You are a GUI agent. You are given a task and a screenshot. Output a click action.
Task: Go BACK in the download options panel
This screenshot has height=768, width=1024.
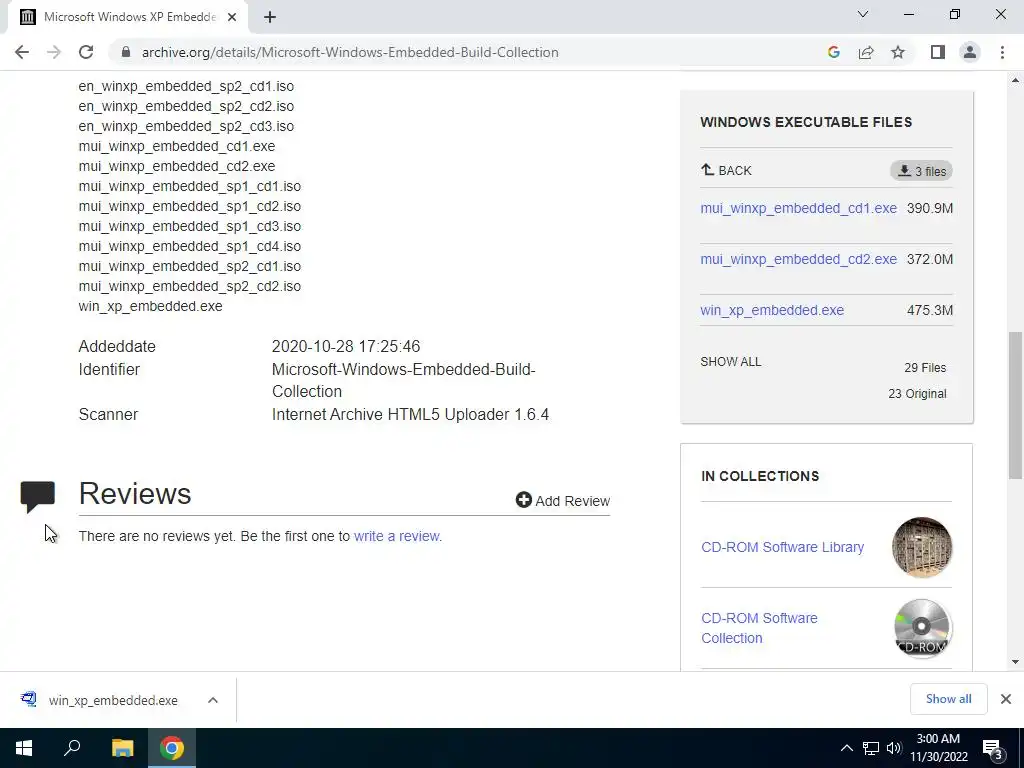[726, 170]
